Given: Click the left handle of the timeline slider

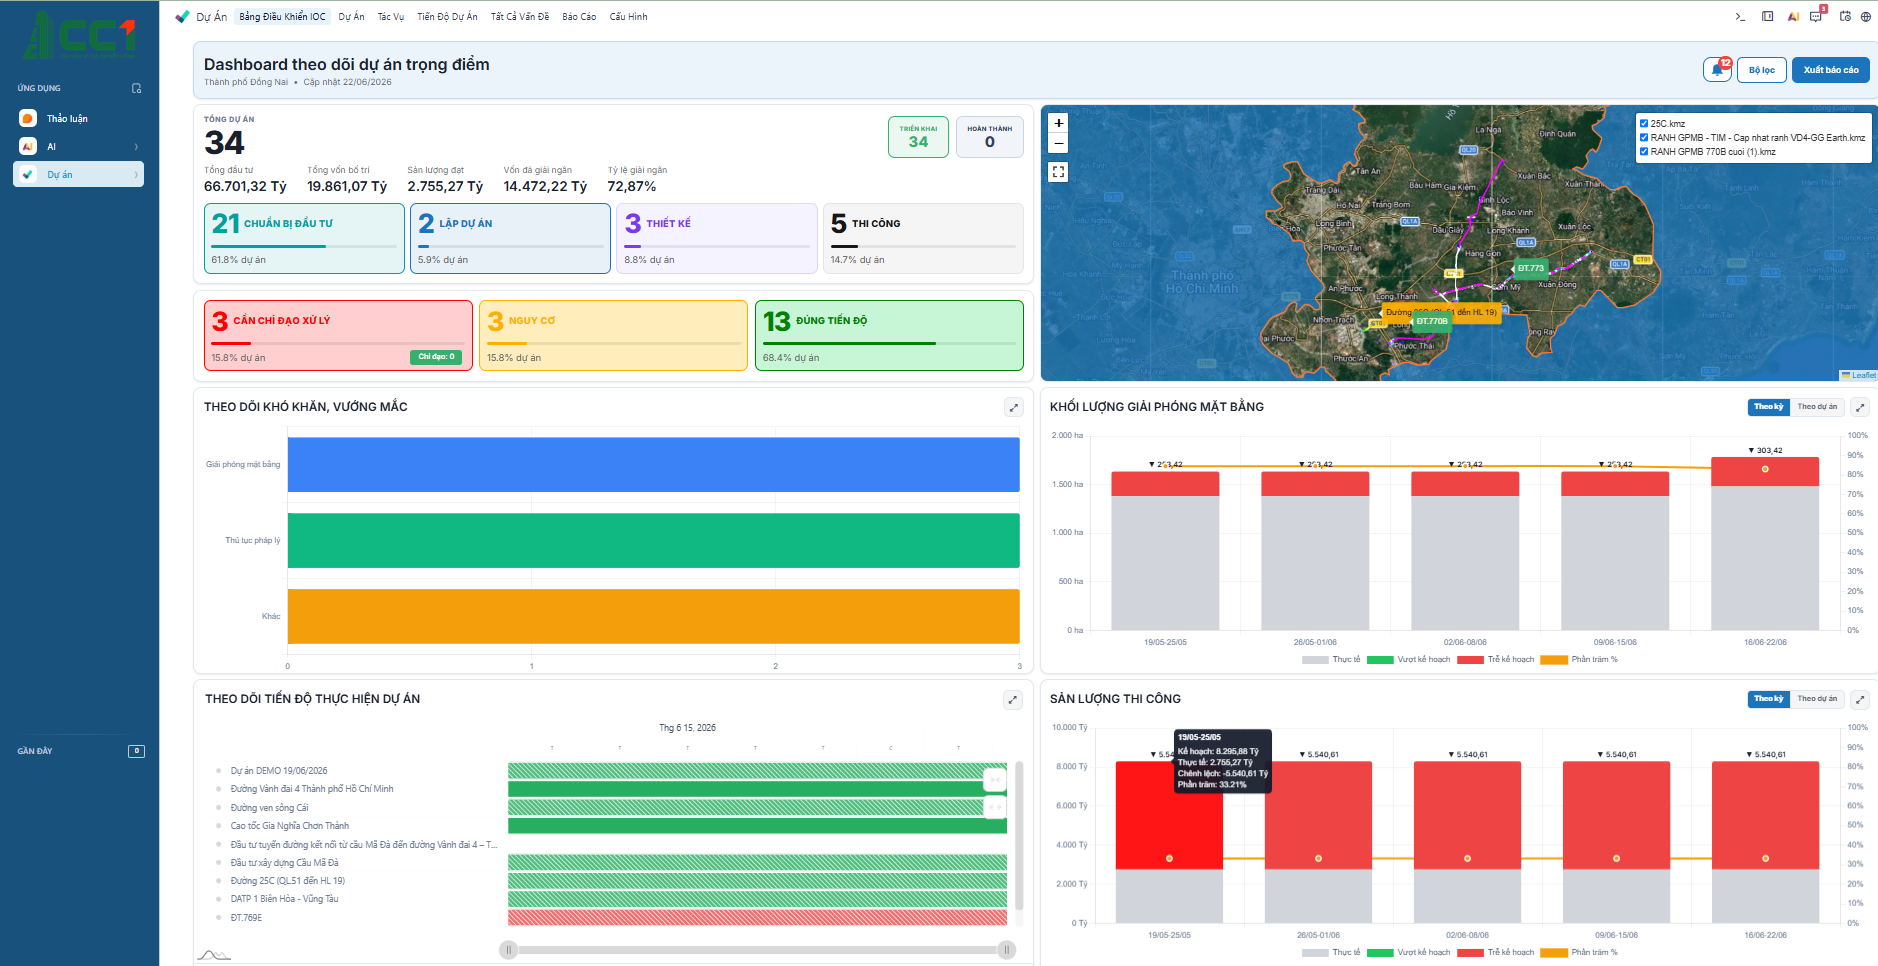Looking at the screenshot, I should [x=508, y=950].
